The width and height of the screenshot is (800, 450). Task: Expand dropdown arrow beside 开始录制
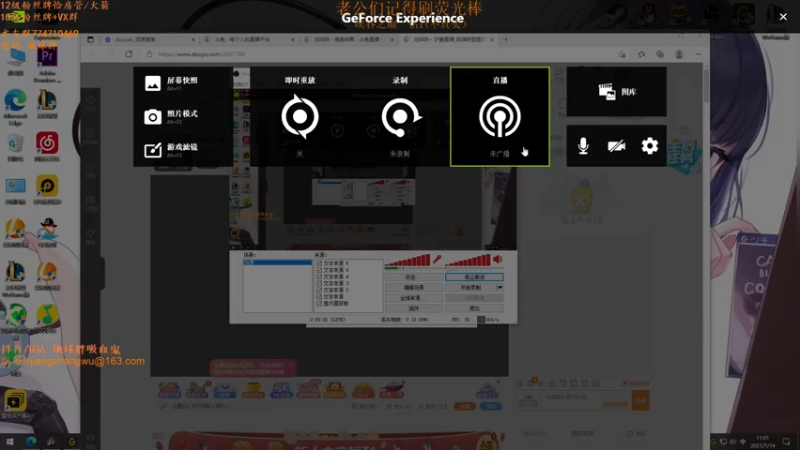pyautogui.click(x=500, y=288)
